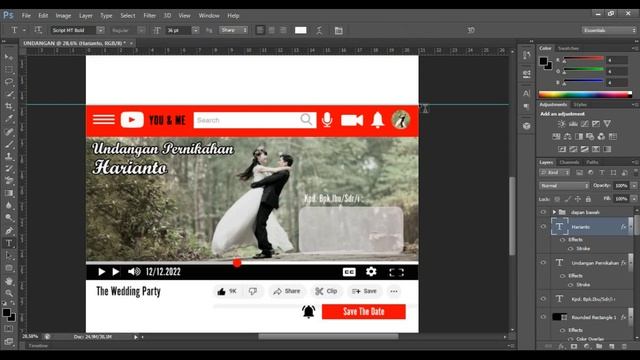Toggle Stroke effect visibility under Harianto

click(571, 249)
